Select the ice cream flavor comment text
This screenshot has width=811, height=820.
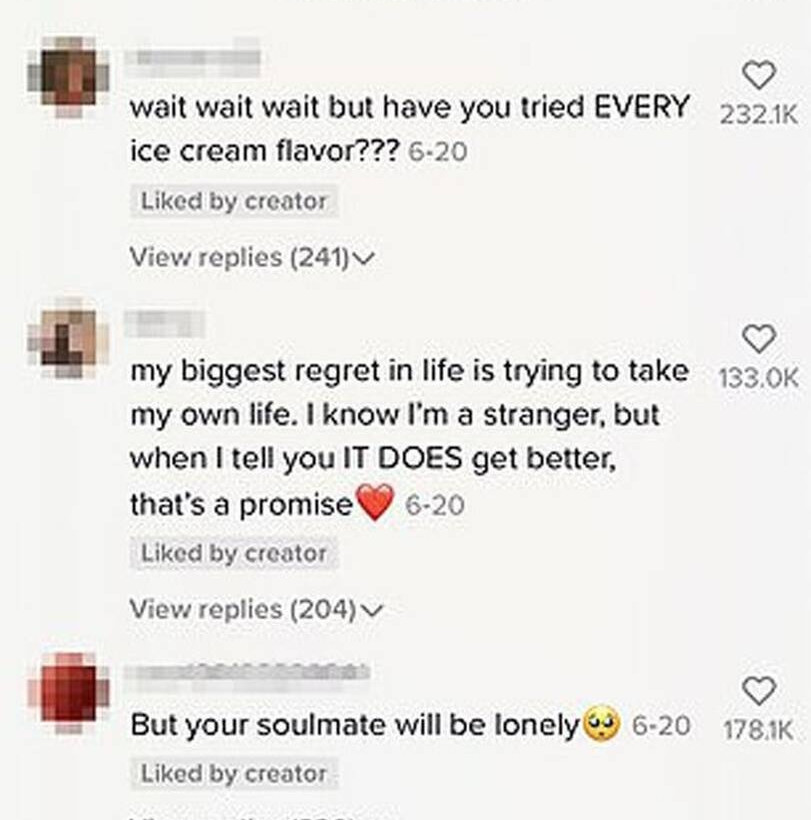pyautogui.click(x=409, y=129)
